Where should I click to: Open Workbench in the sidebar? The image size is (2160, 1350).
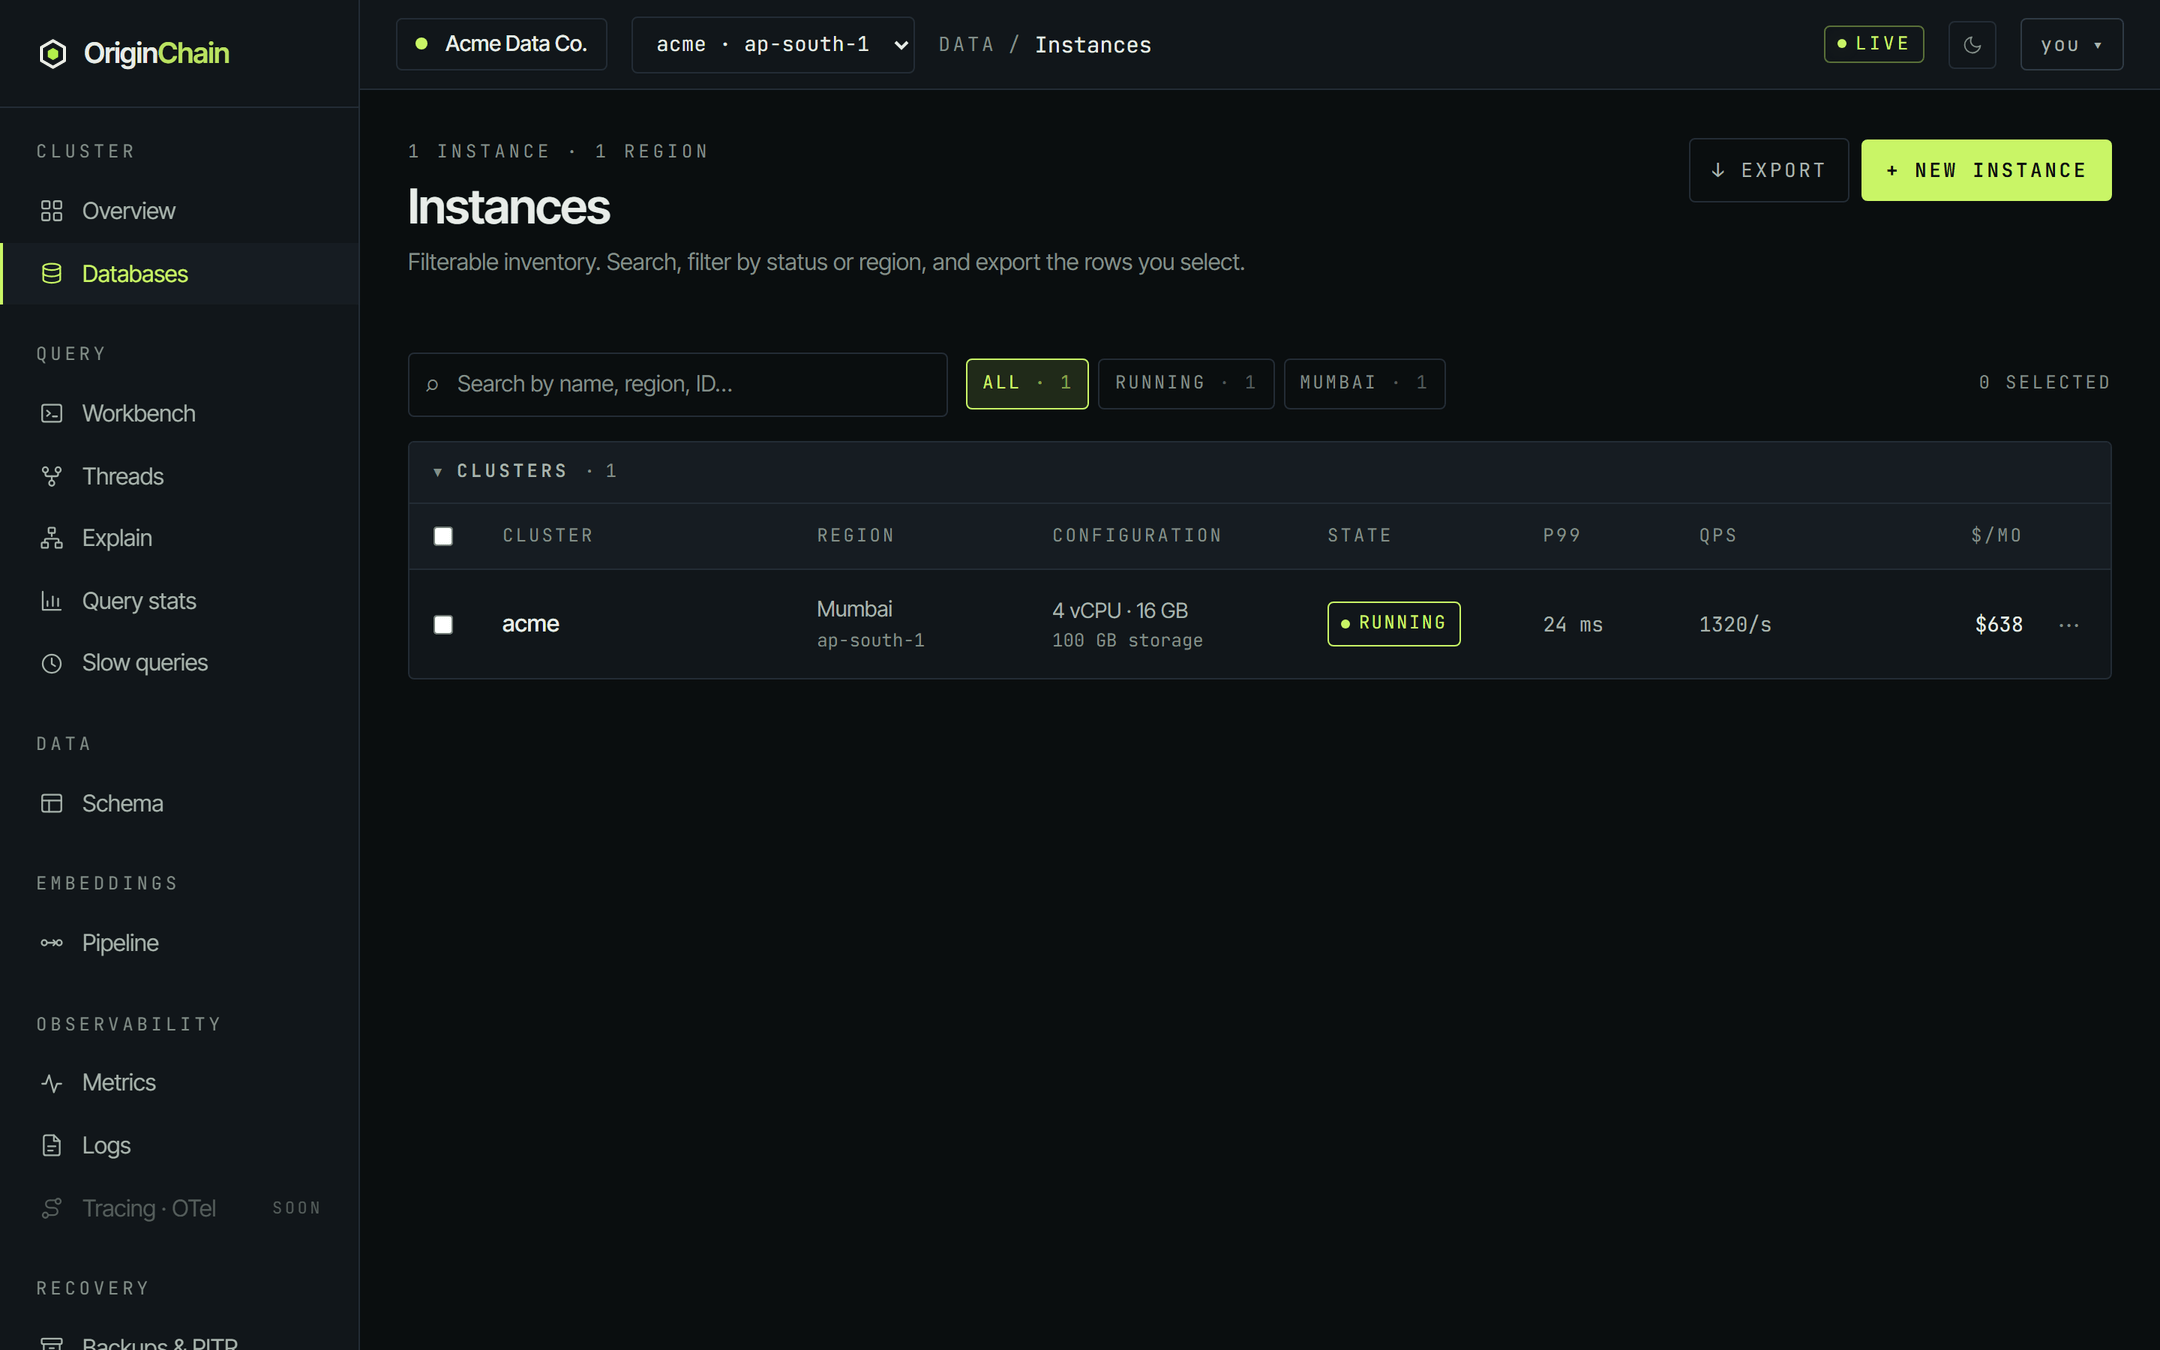[180, 413]
